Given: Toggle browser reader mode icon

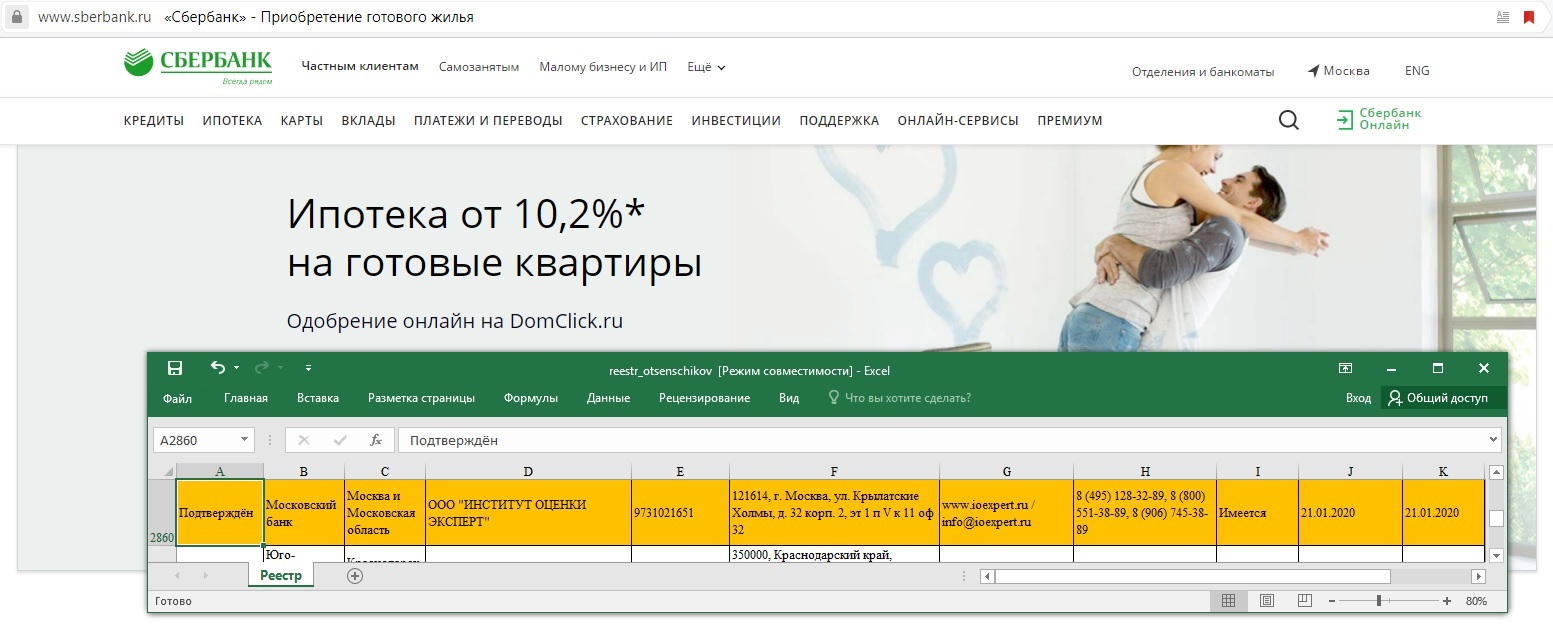Looking at the screenshot, I should click(x=1503, y=17).
